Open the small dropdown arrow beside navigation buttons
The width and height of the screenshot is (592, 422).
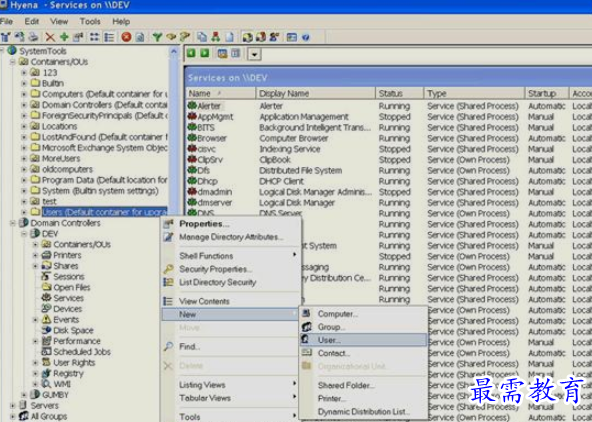254,54
